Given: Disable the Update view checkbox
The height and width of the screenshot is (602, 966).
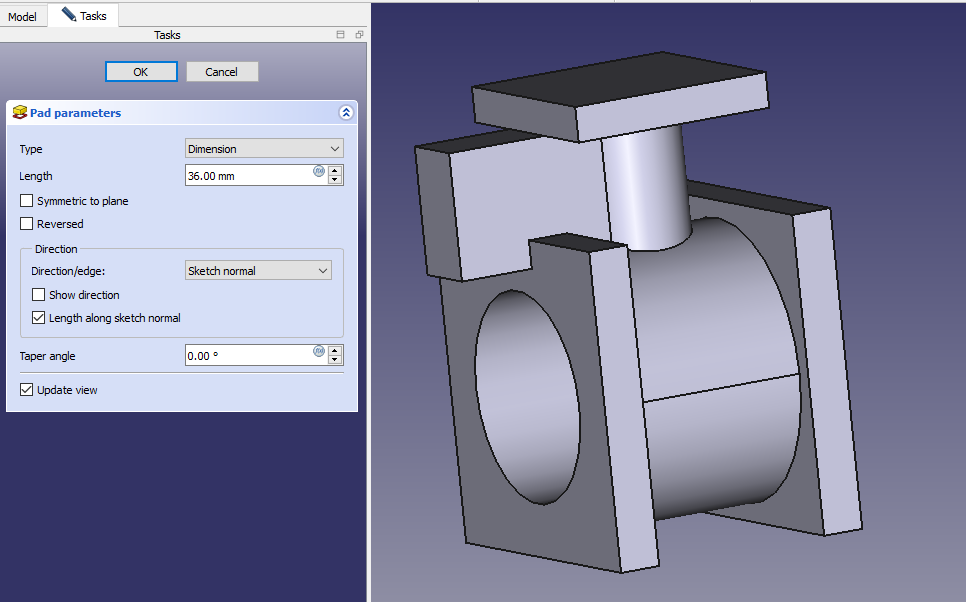Looking at the screenshot, I should [27, 390].
